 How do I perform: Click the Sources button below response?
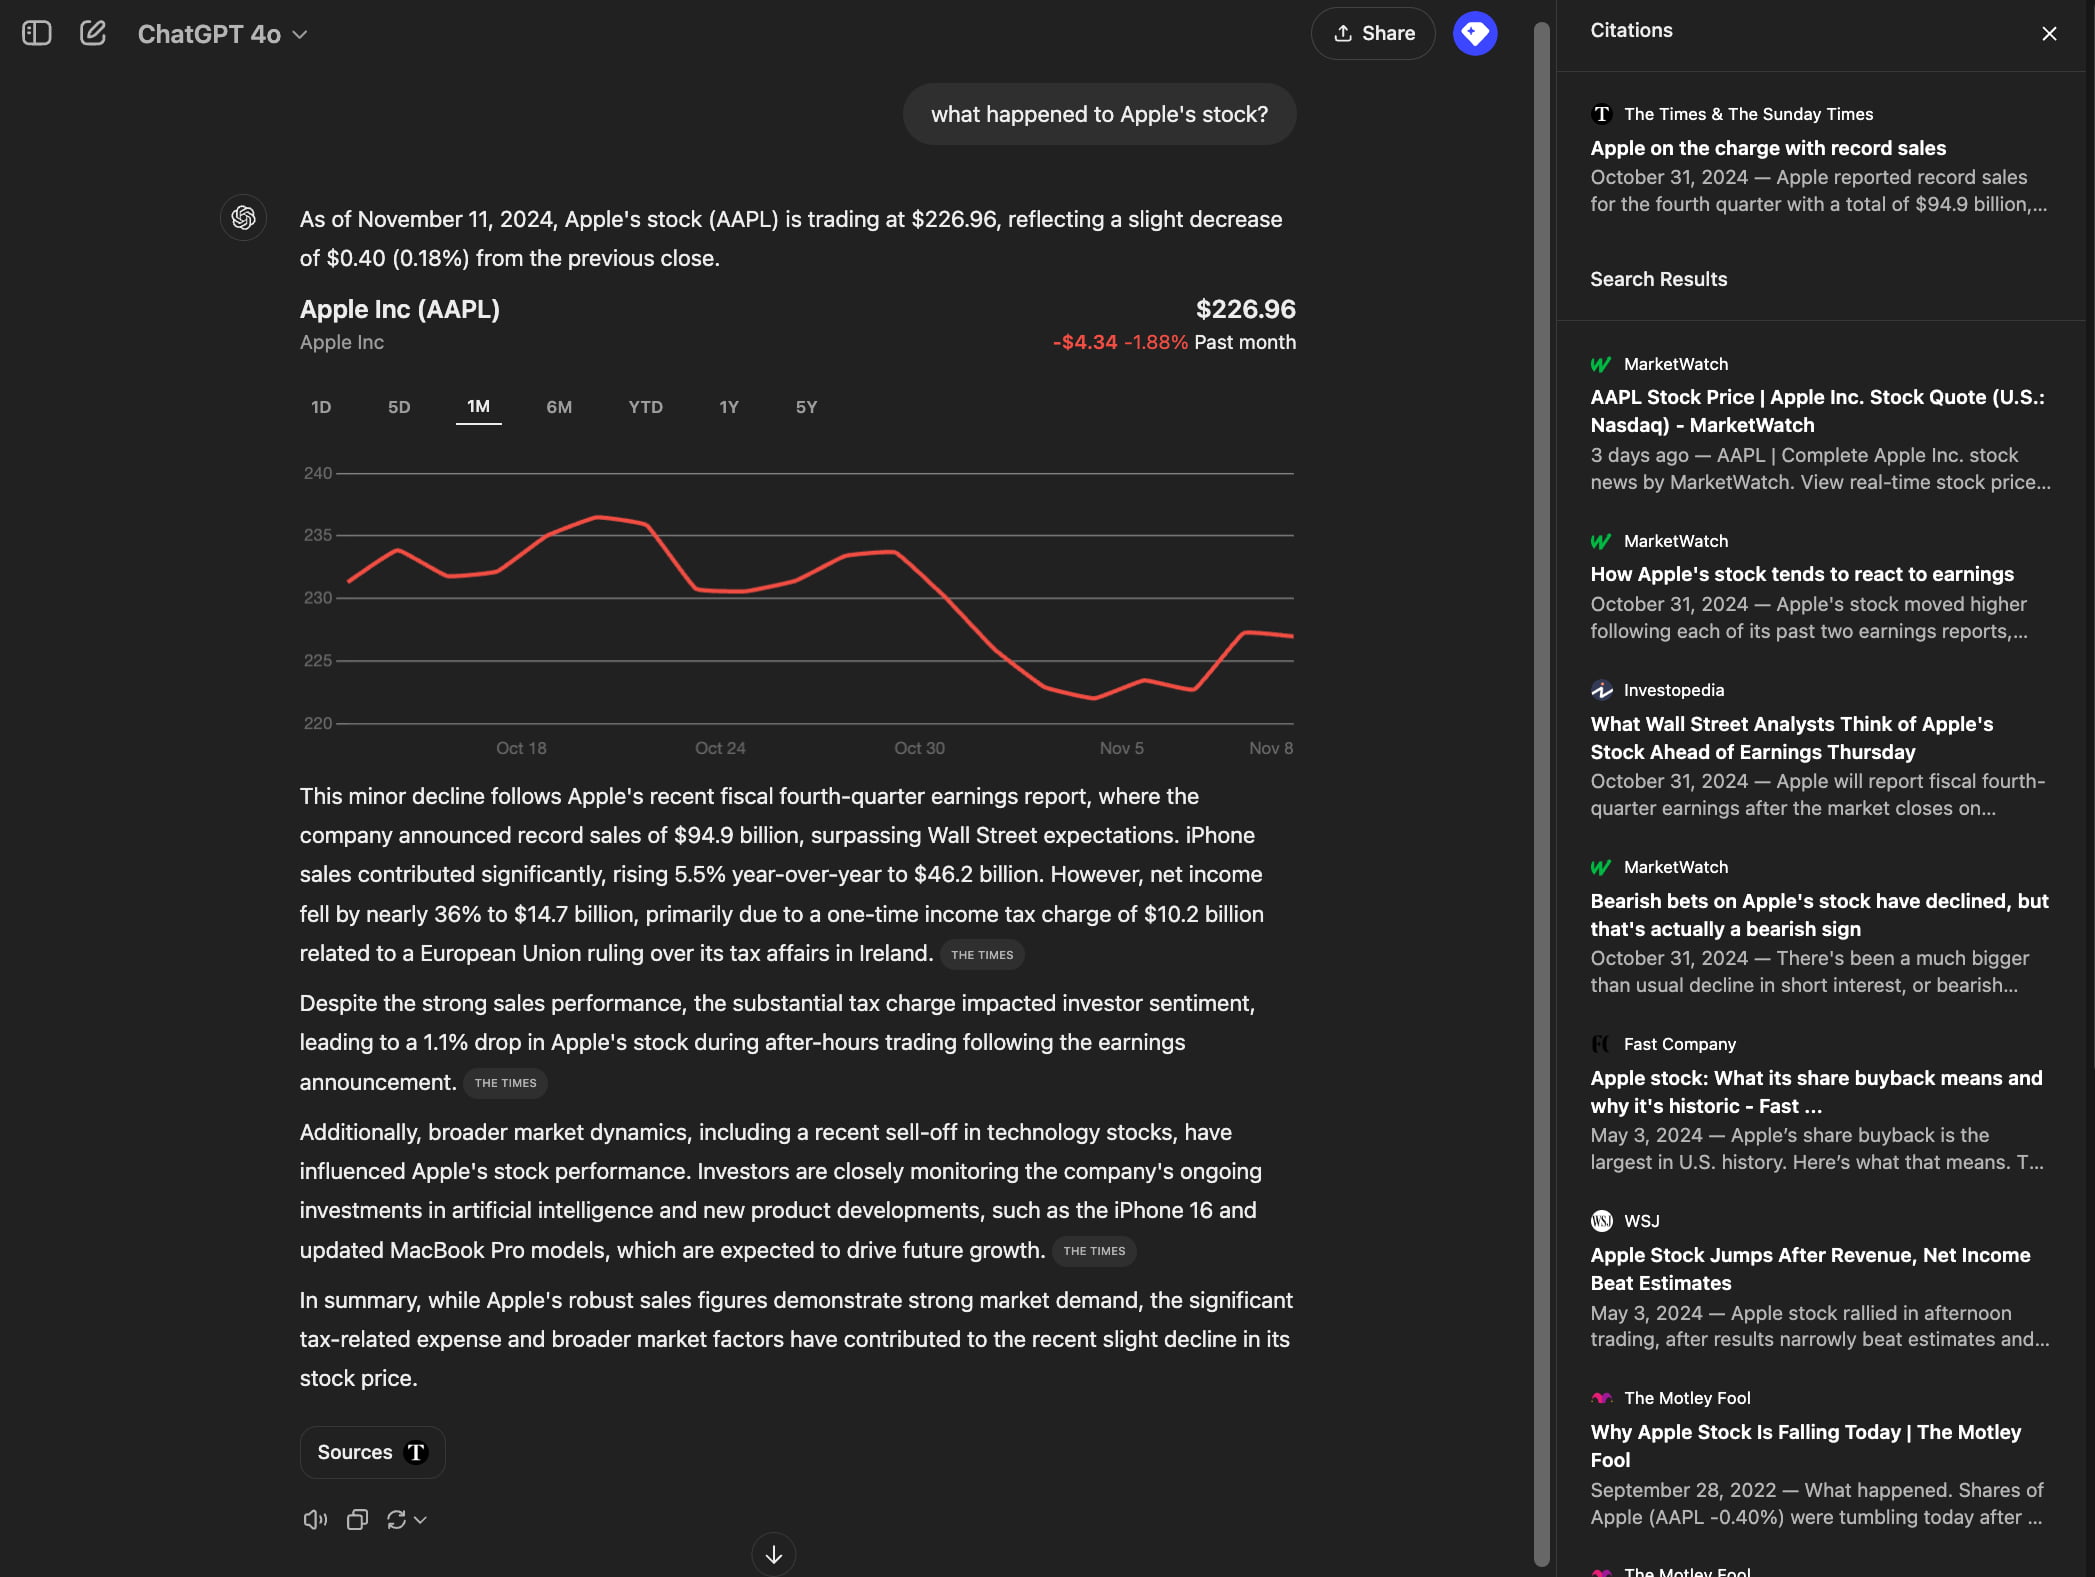click(369, 1451)
